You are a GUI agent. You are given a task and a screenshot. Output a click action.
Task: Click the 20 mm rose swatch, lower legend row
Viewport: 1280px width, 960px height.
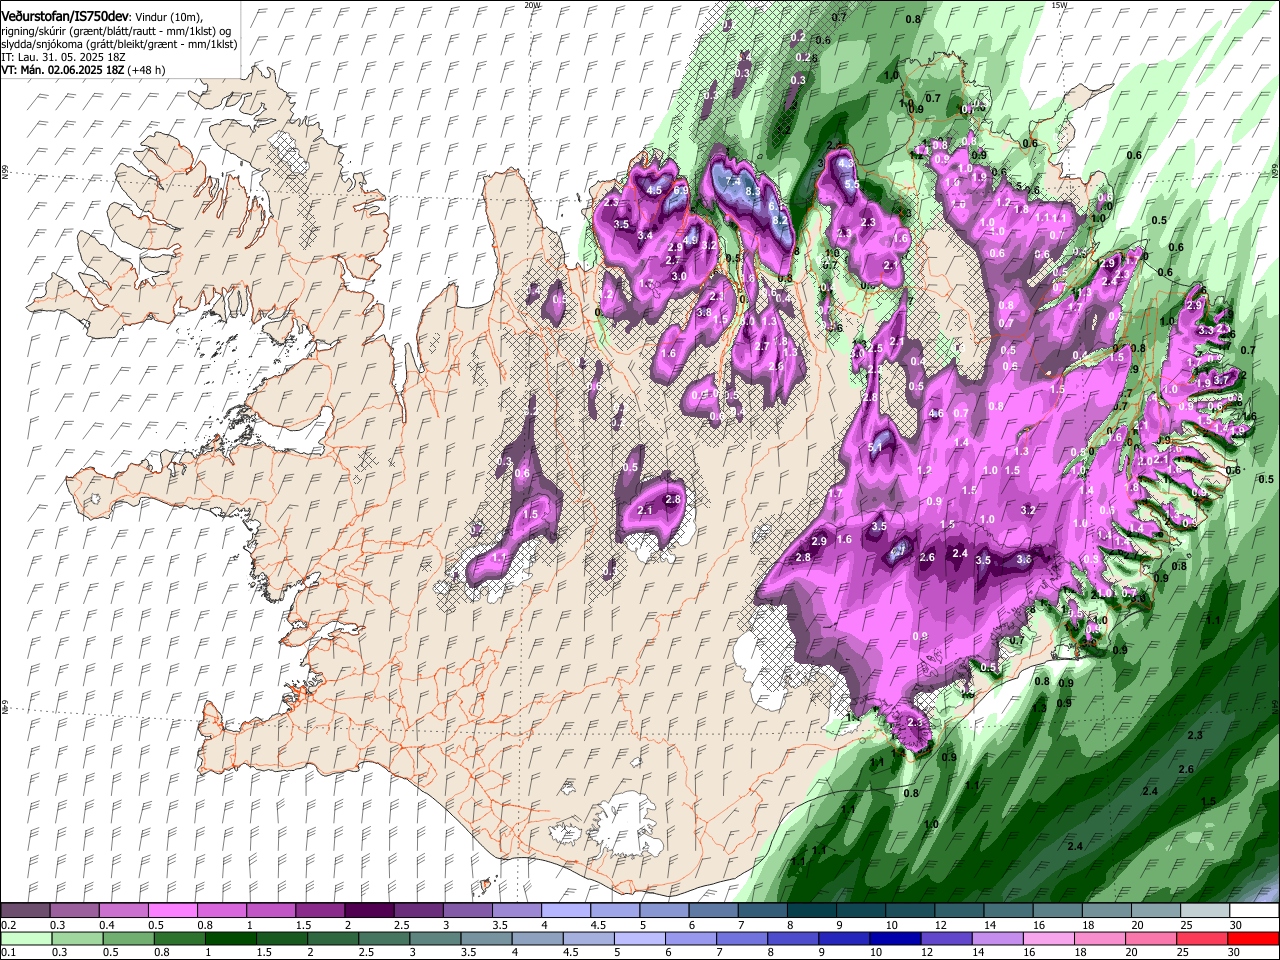pos(1152,939)
